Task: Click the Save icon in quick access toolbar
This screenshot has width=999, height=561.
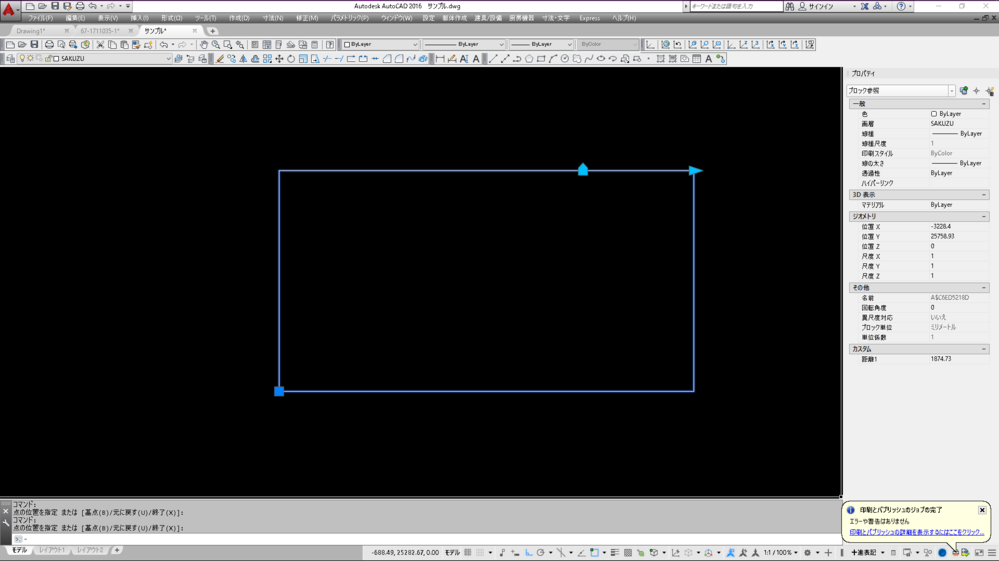Action: tap(55, 6)
